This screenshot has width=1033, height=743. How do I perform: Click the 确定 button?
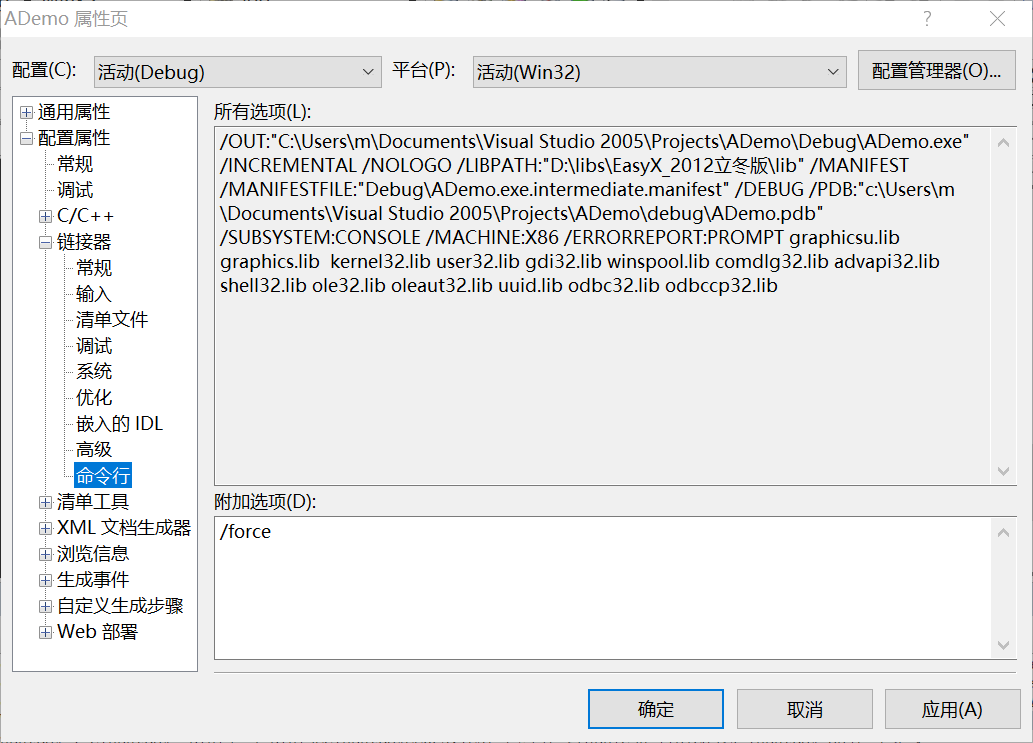(x=656, y=710)
